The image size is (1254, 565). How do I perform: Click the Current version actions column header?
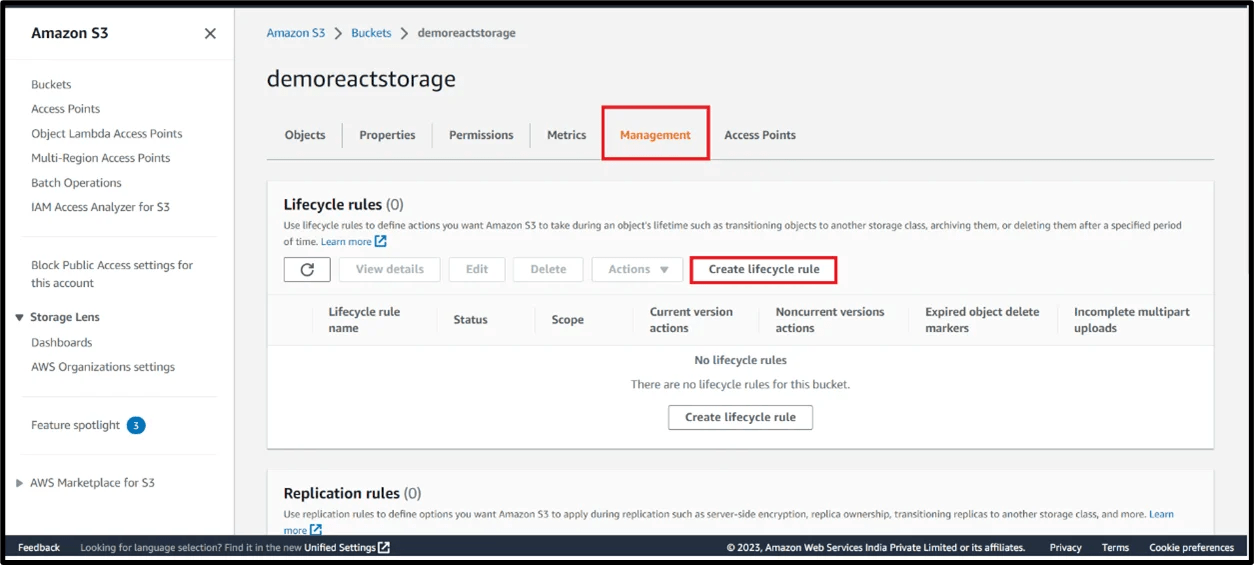pos(691,320)
